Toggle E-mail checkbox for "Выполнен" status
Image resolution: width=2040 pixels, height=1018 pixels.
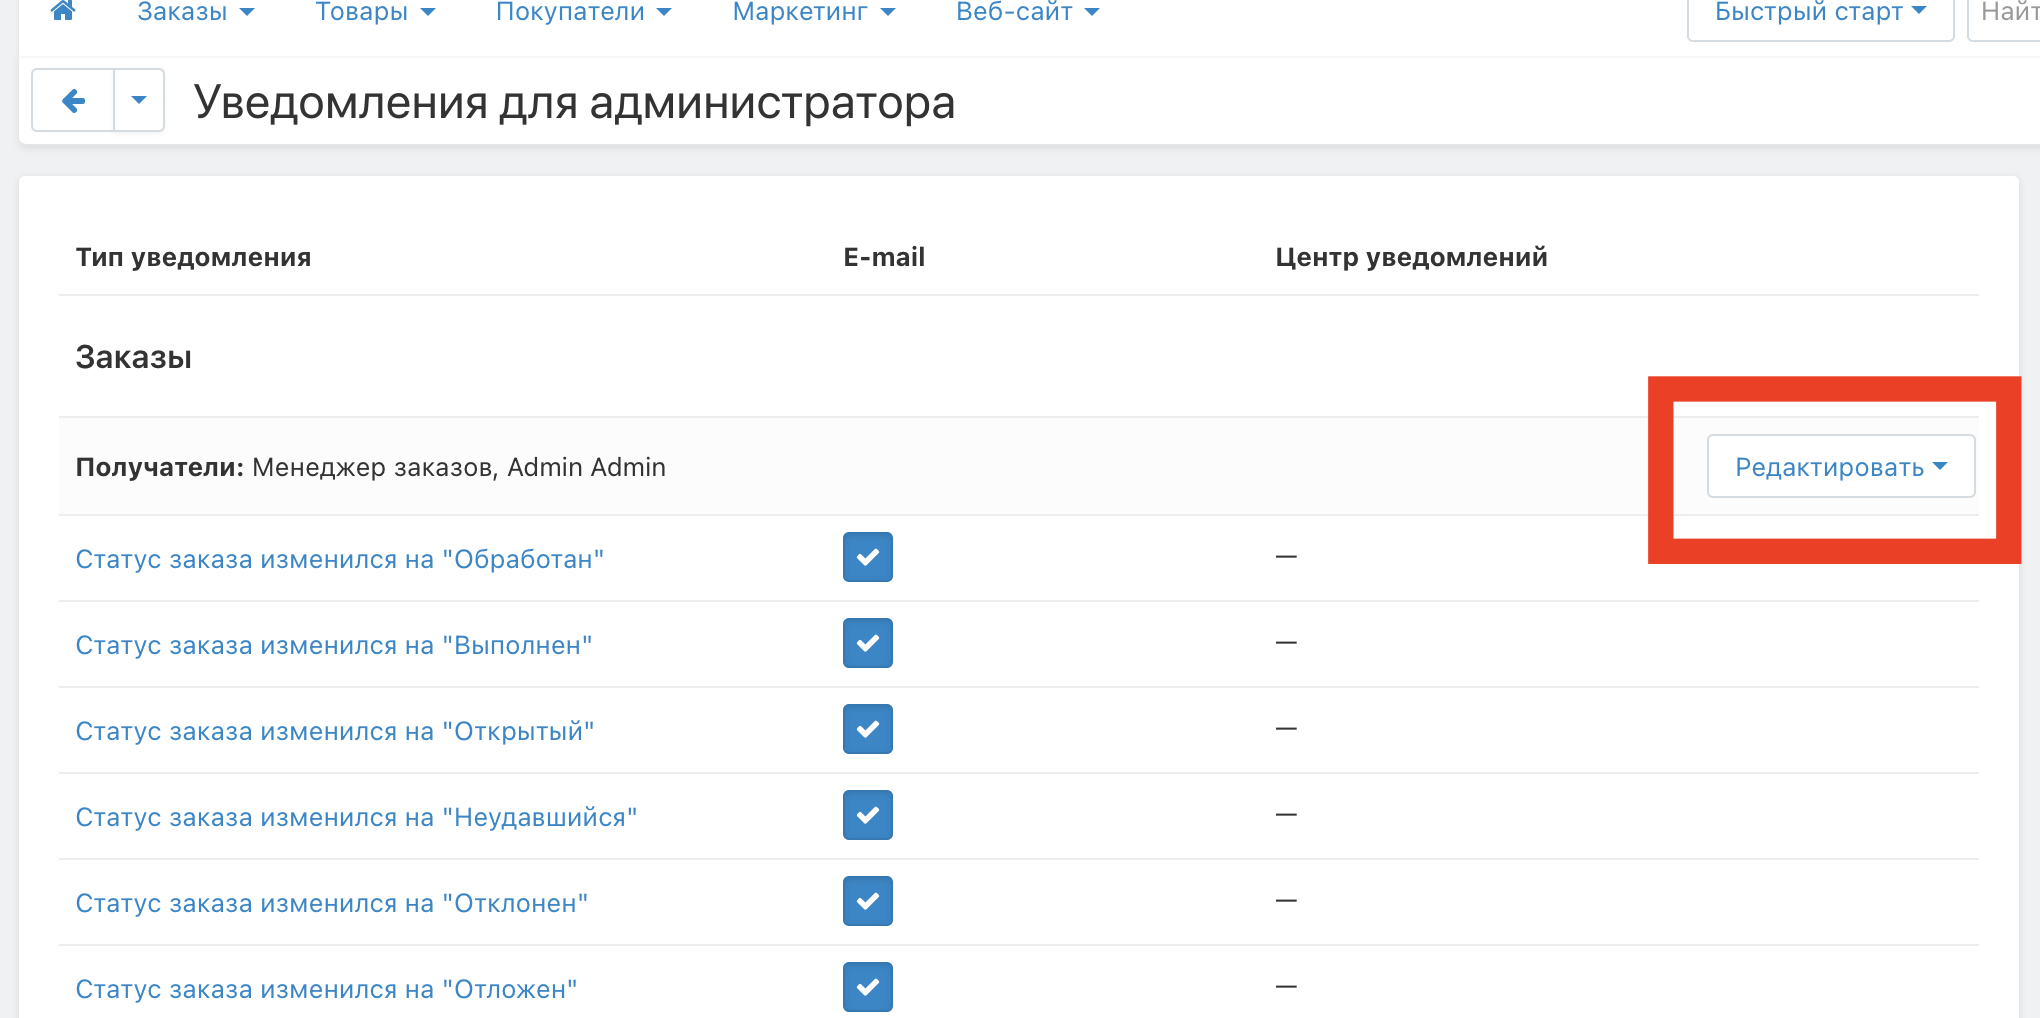[867, 643]
